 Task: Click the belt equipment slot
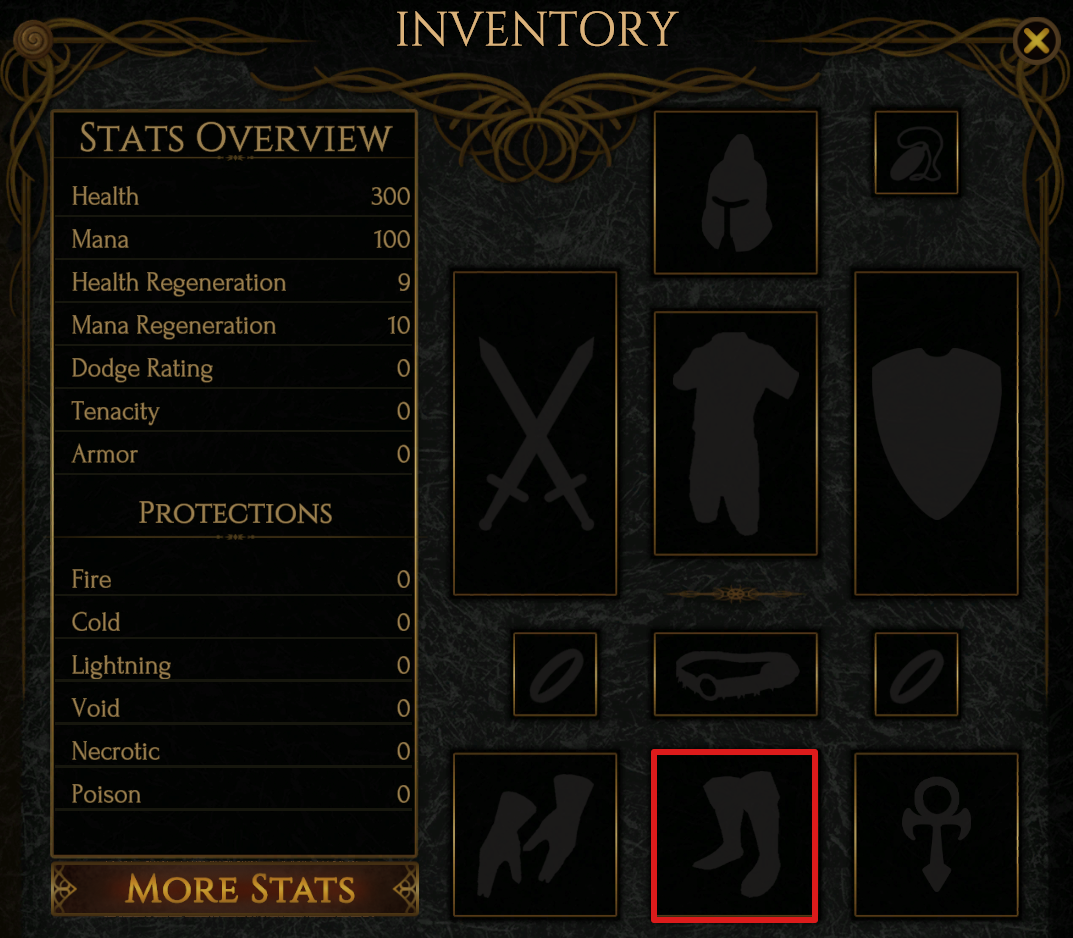(x=736, y=674)
